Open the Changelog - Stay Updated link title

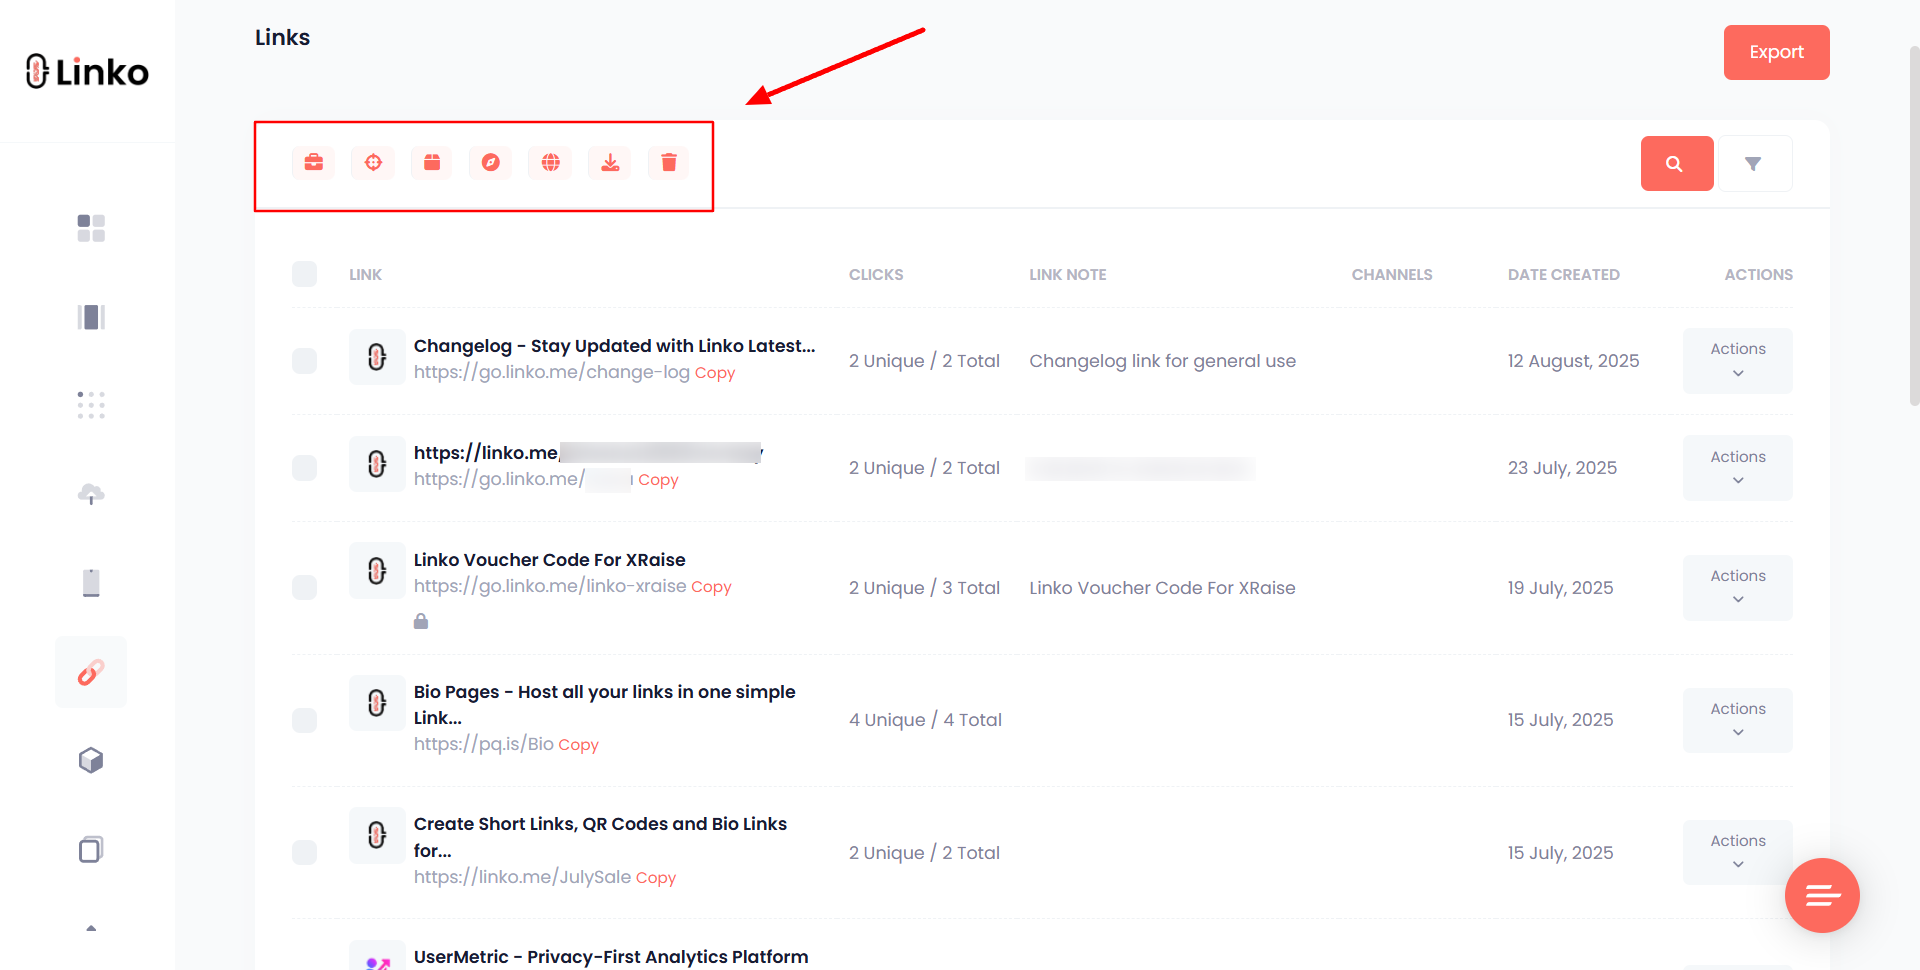point(614,346)
